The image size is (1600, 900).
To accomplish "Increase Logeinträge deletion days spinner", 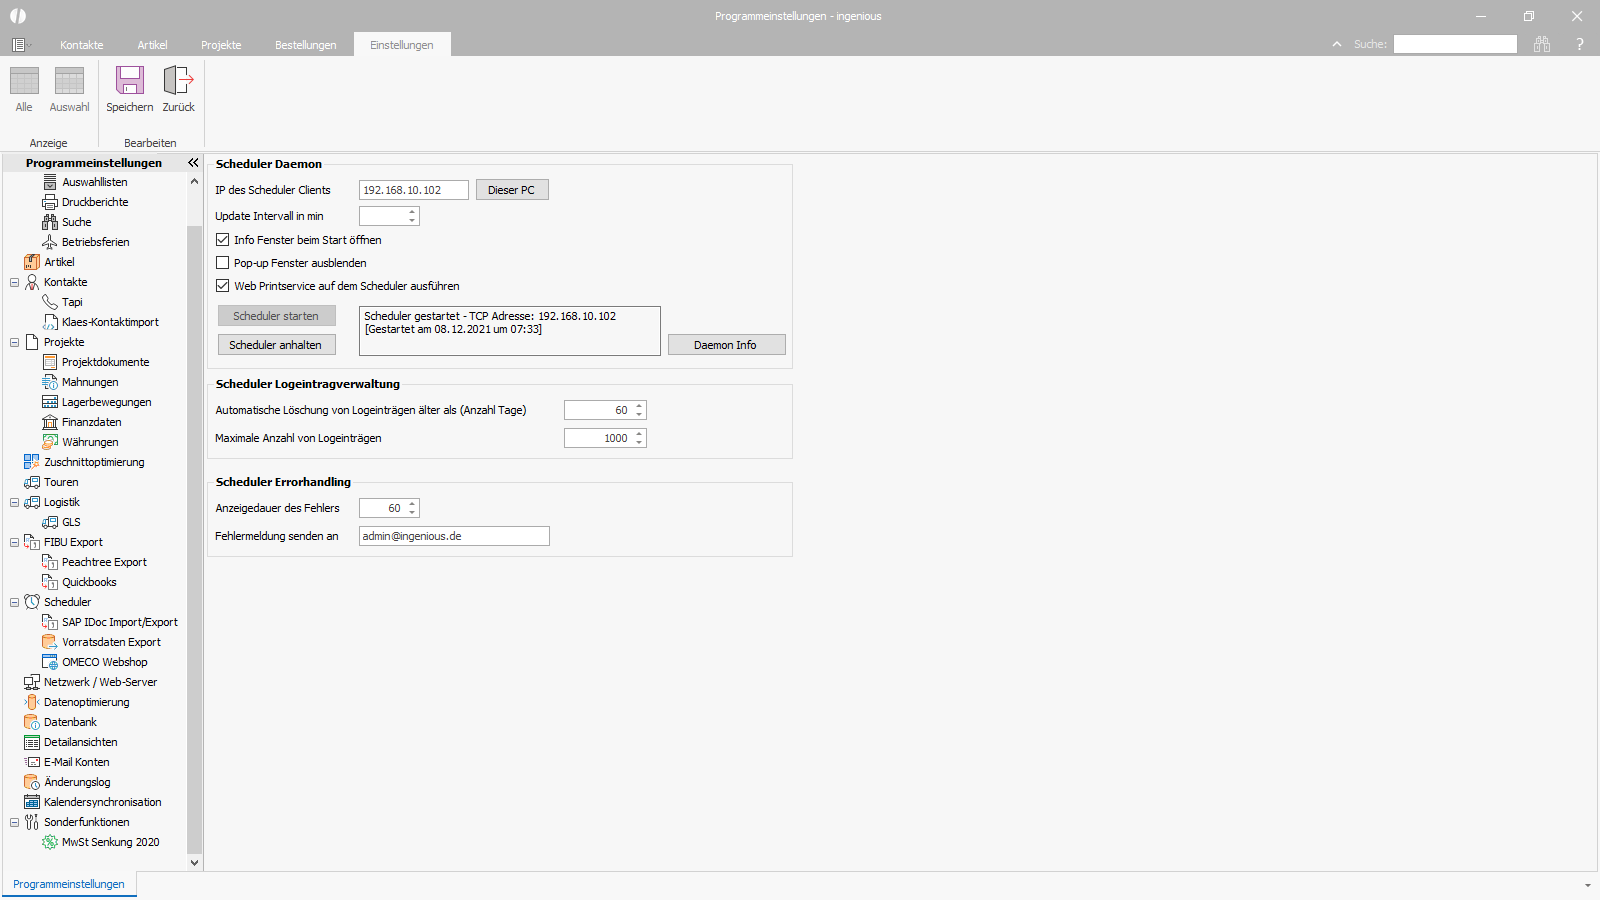I will coord(639,406).
